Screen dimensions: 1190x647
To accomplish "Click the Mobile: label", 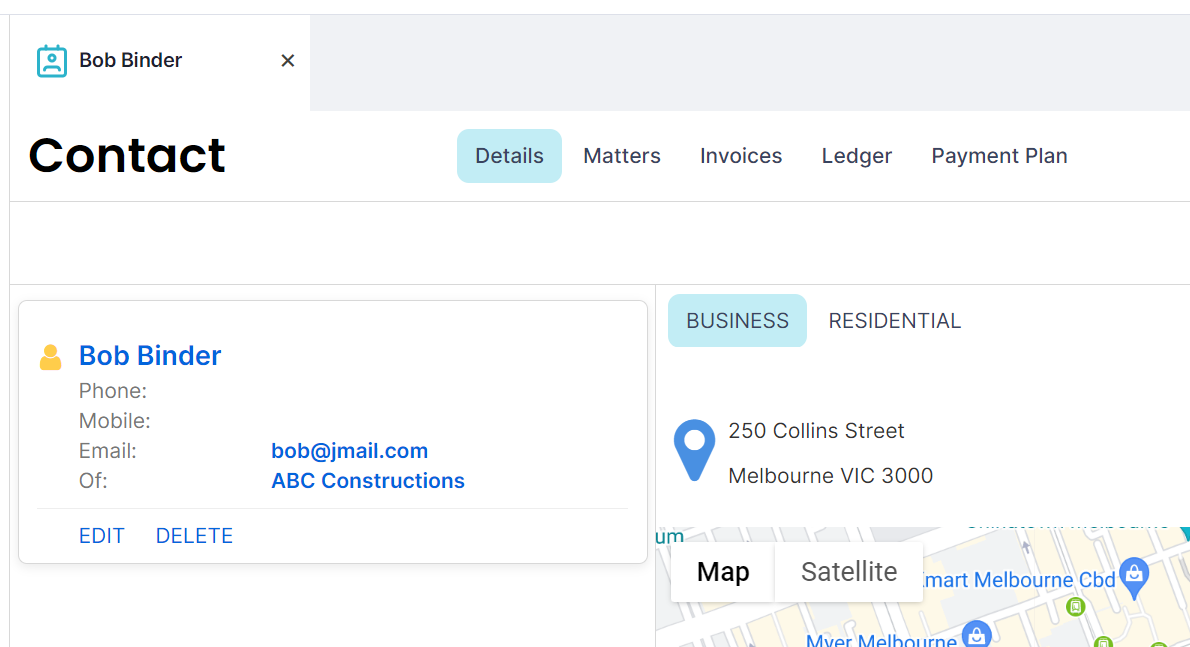I will click(115, 421).
